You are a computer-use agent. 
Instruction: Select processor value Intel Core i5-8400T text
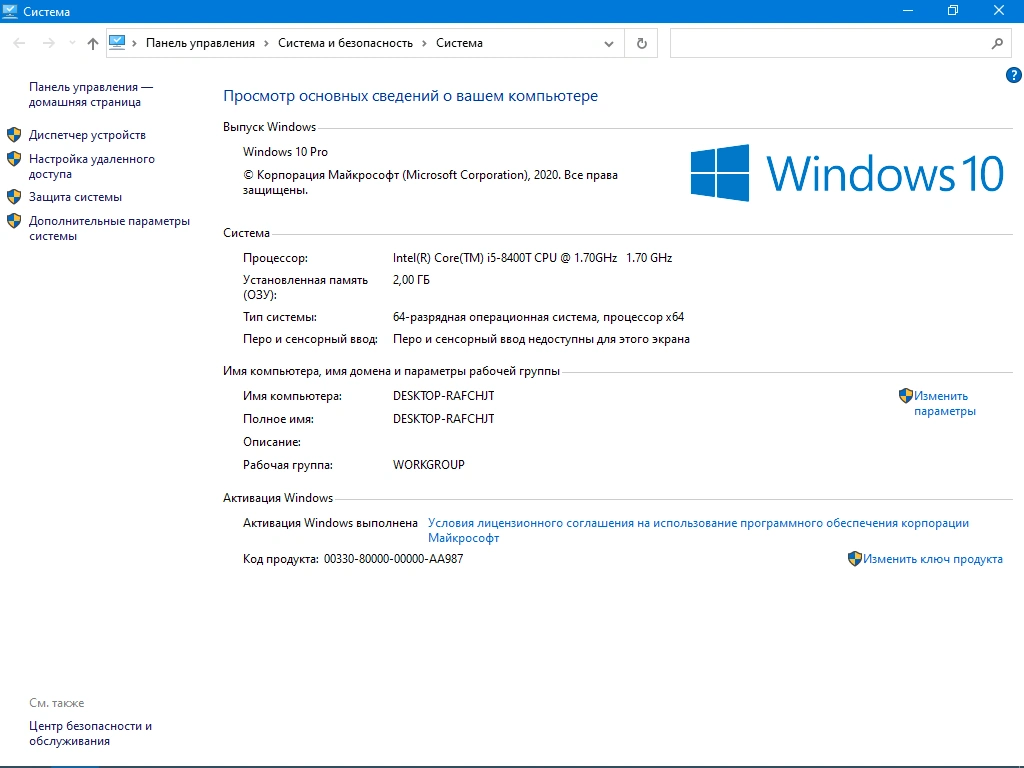pyautogui.click(x=532, y=258)
